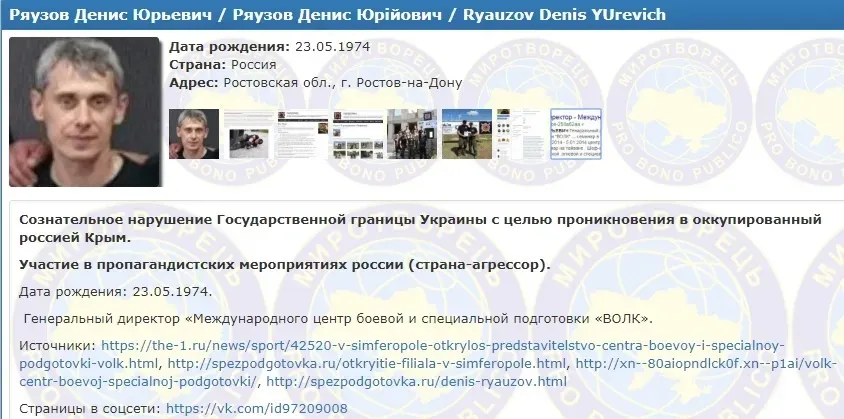Open the spezpodgotovka.ru/denis-ryauzov.html link

point(417,382)
